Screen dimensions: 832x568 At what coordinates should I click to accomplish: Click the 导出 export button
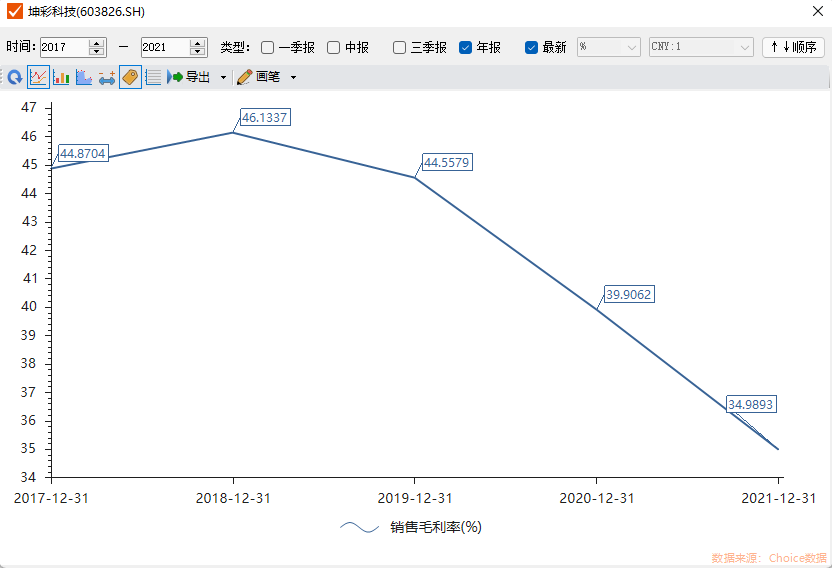190,77
